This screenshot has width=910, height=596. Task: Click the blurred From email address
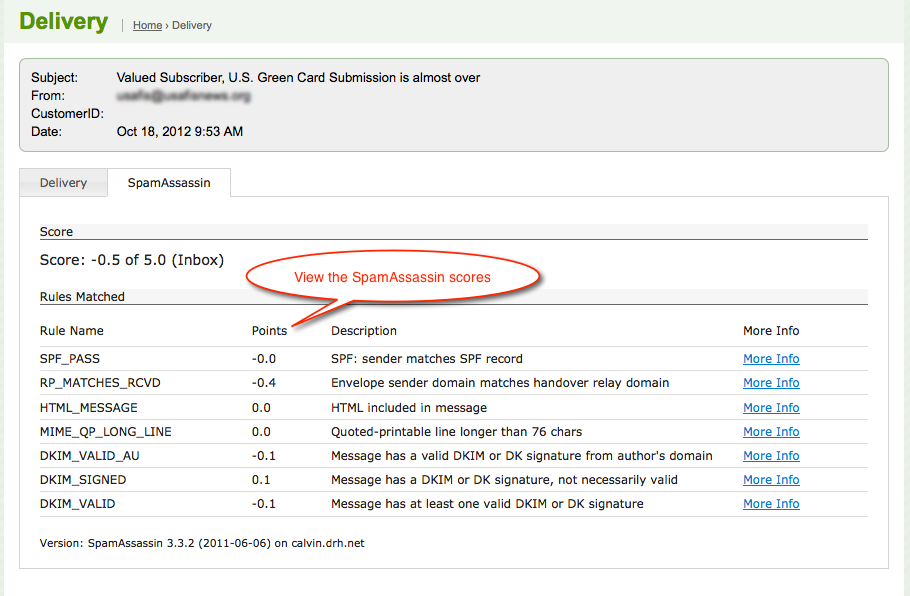pyautogui.click(x=181, y=96)
